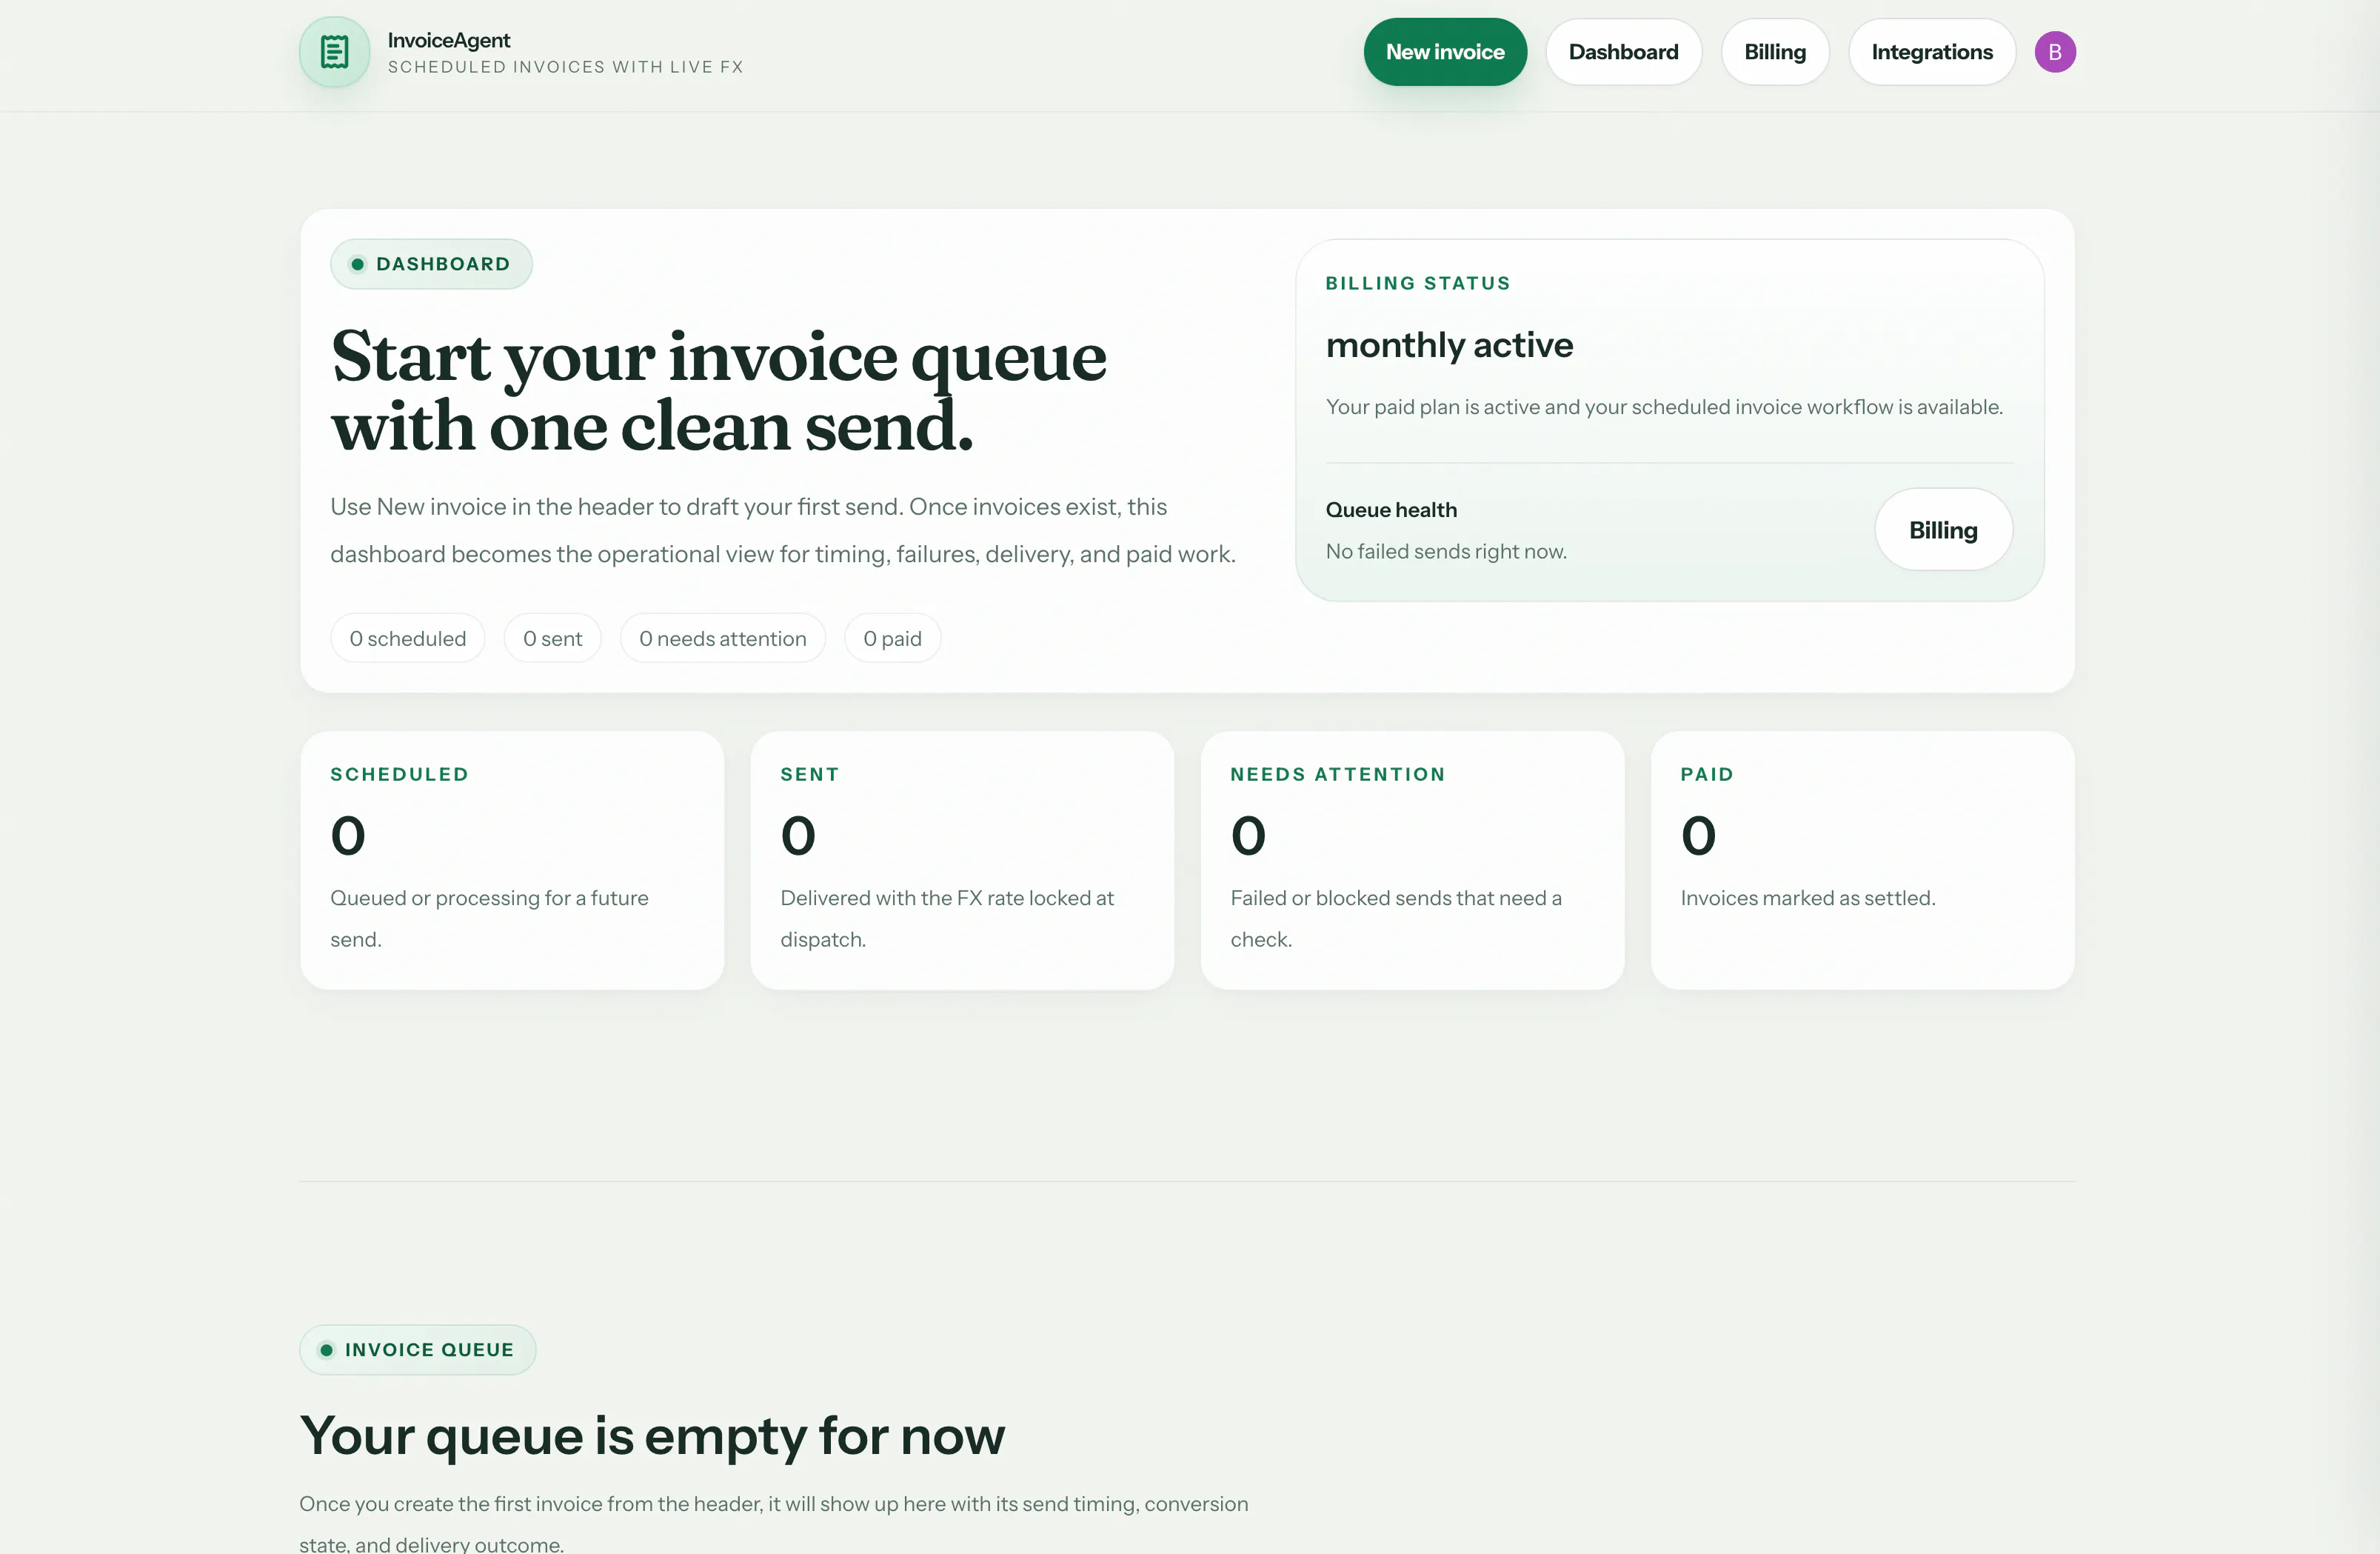Create a New invoice from header
The width and height of the screenshot is (2380, 1554).
[1445, 52]
